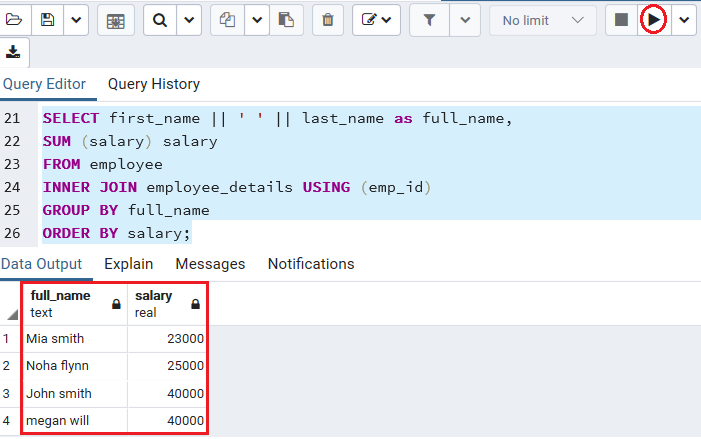
Task: Execute the query with the play button
Action: (x=654, y=20)
